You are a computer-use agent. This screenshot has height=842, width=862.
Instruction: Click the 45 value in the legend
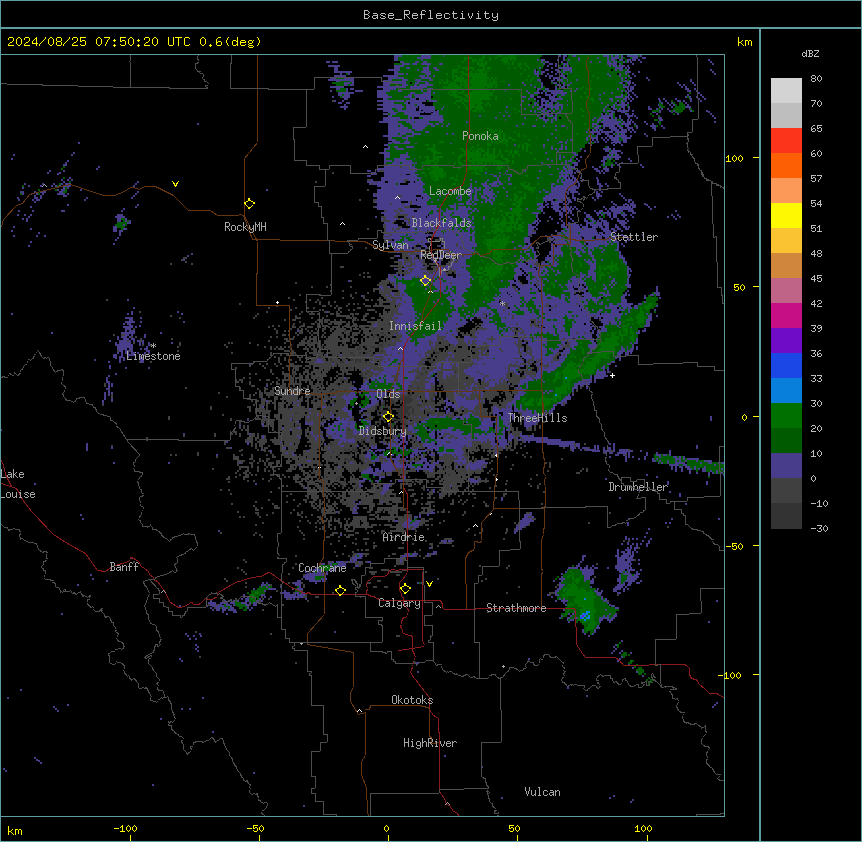click(x=816, y=279)
